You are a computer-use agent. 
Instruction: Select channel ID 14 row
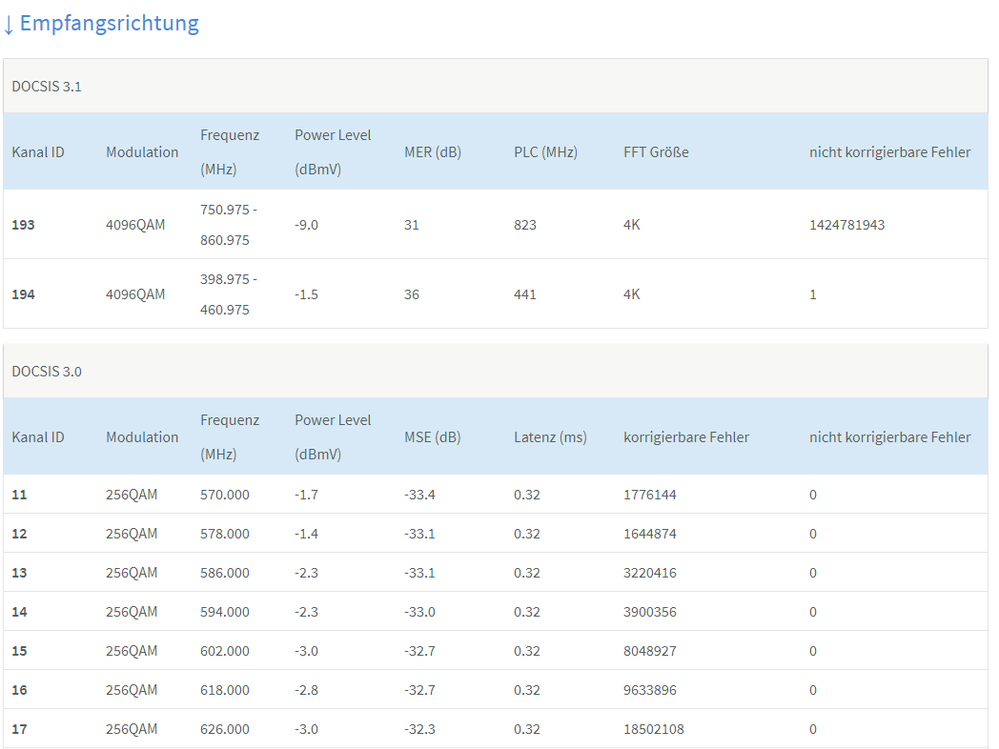coord(19,612)
